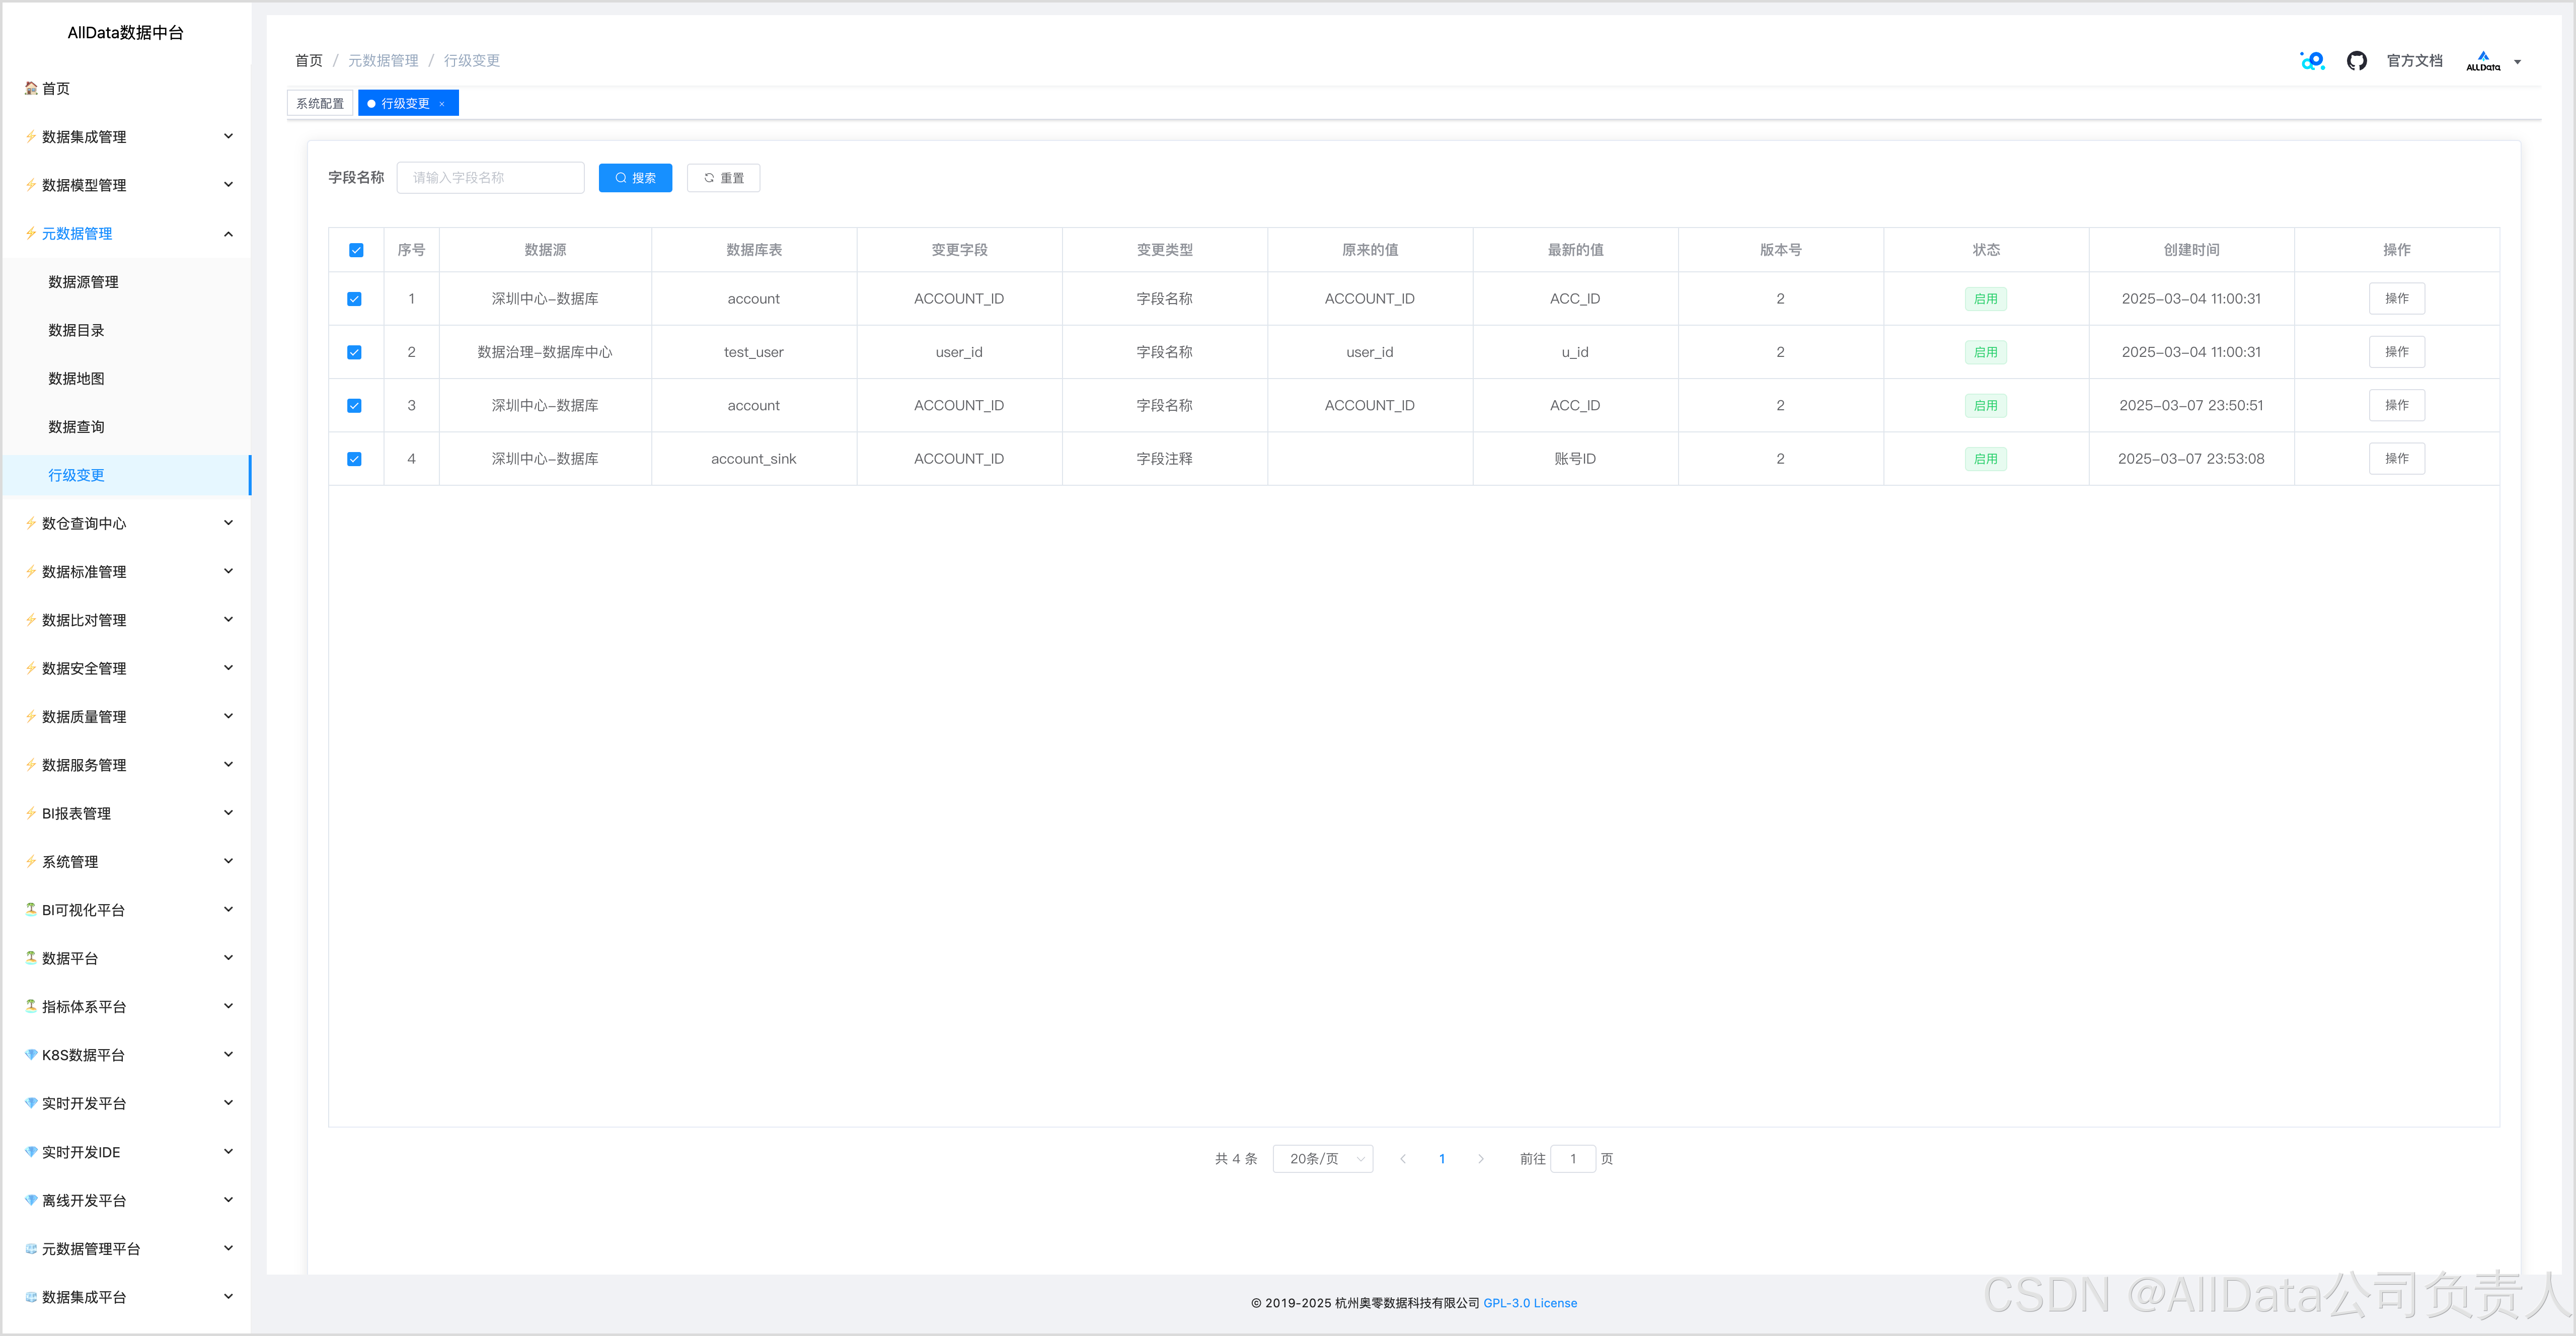Screen dimensions: 2576x1336
Task: Uncheck the test_user row checkbox
Action: (x=354, y=352)
